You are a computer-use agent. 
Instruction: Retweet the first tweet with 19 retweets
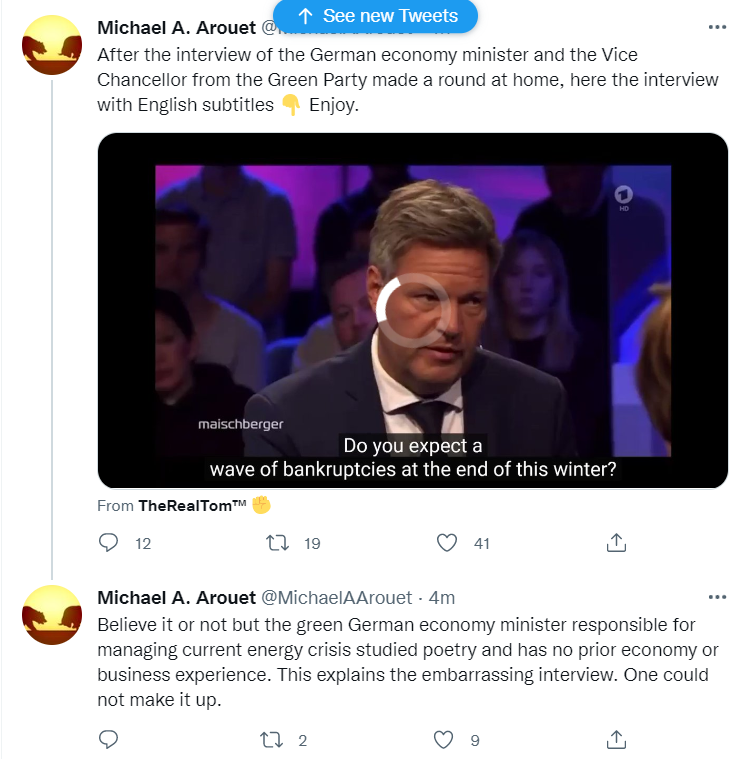pyautogui.click(x=281, y=543)
